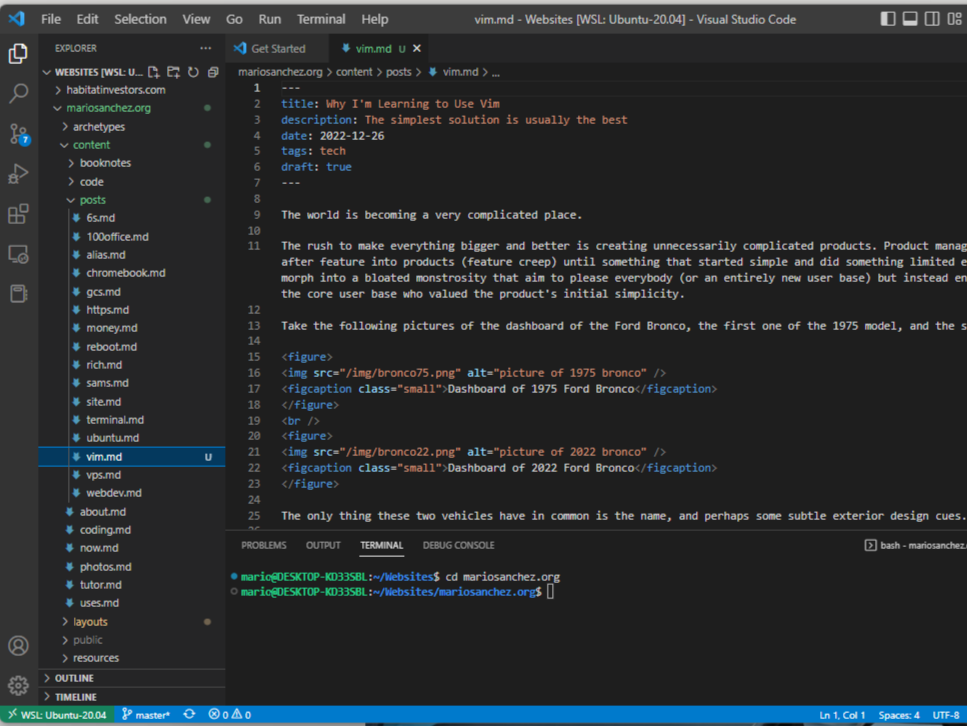Viewport: 967px width, 726px height.
Task: Open the Remote Explorer icon
Action: 18,254
